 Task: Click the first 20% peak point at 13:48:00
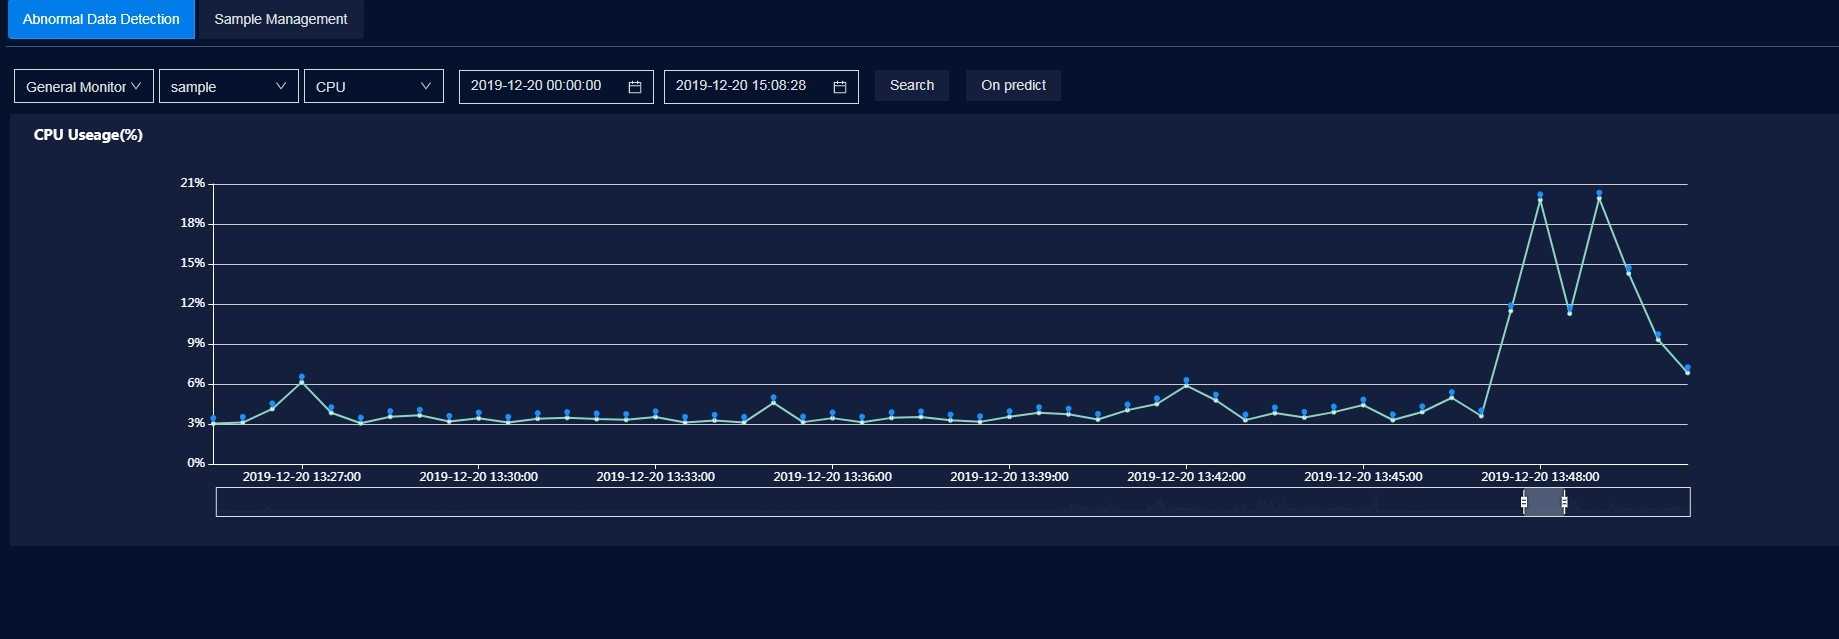click(x=1540, y=199)
